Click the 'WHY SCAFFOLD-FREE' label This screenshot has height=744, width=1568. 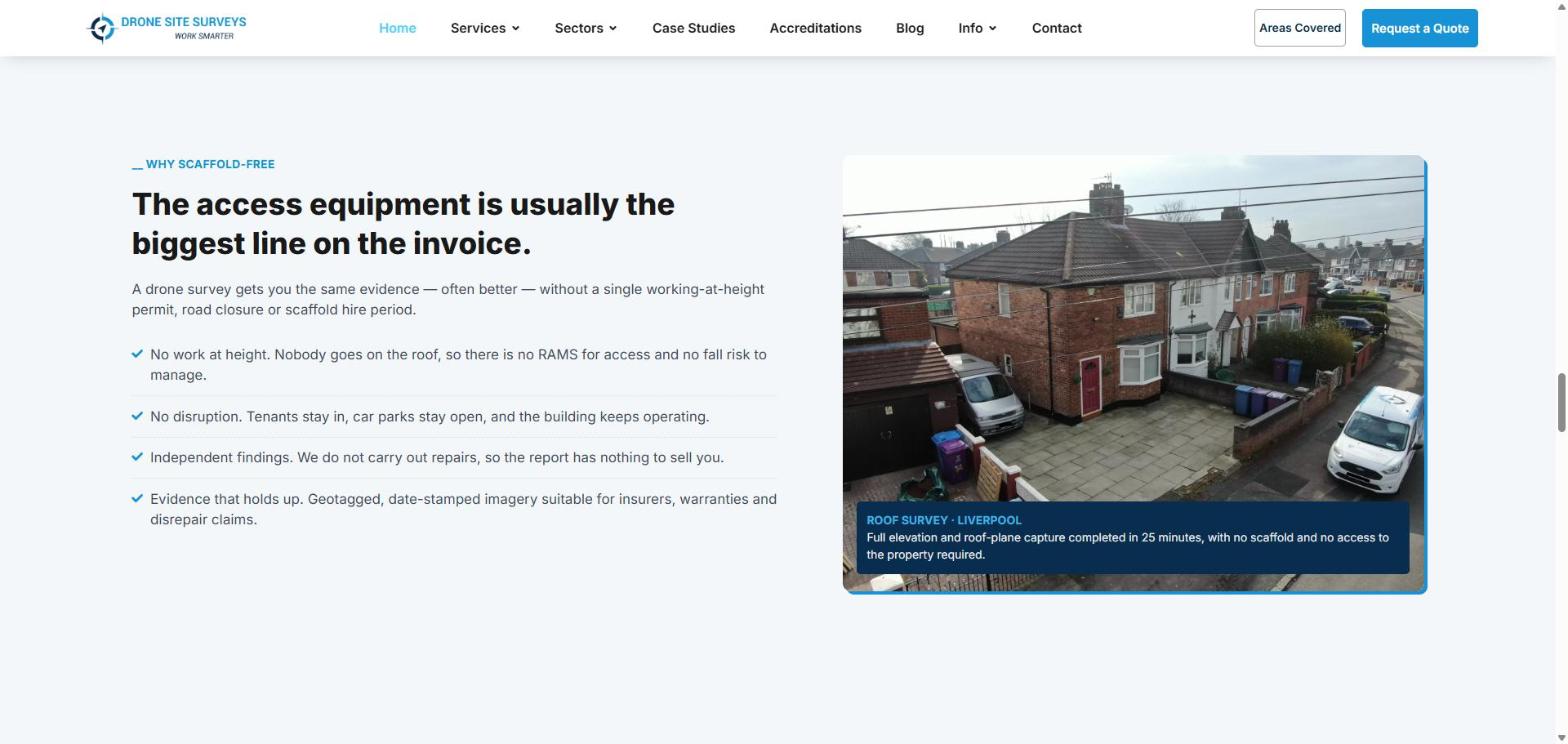click(x=203, y=164)
